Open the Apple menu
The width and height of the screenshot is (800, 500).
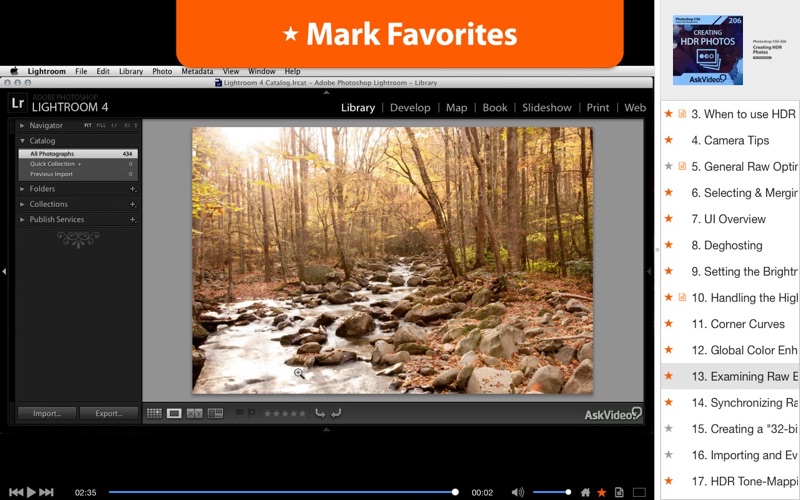(x=14, y=71)
